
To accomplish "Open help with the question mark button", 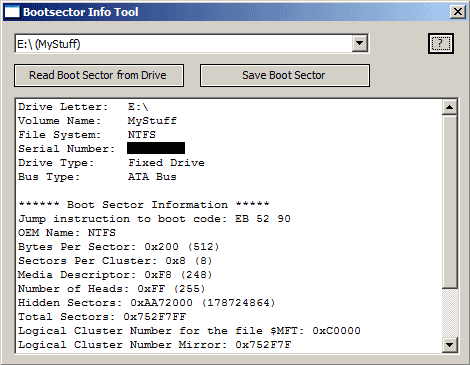I will click(441, 44).
